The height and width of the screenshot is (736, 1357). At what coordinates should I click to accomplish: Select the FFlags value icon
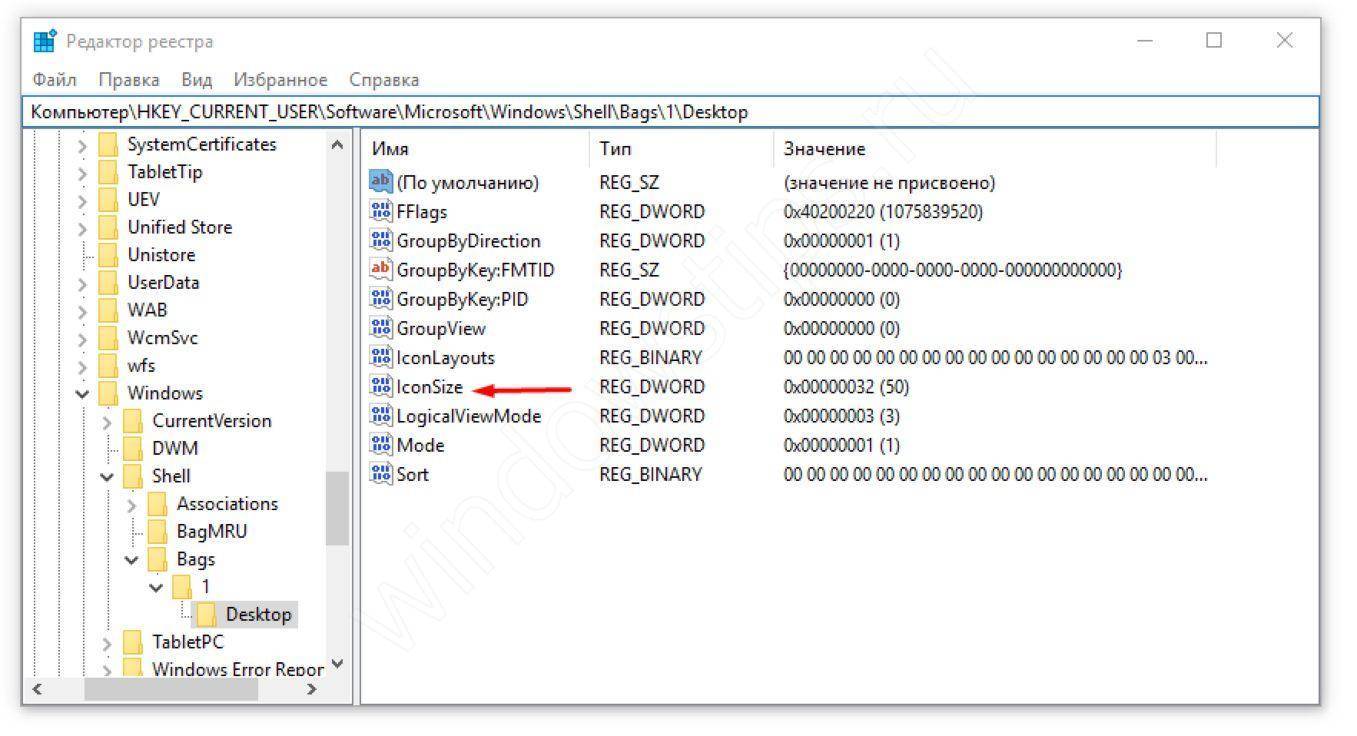381,212
